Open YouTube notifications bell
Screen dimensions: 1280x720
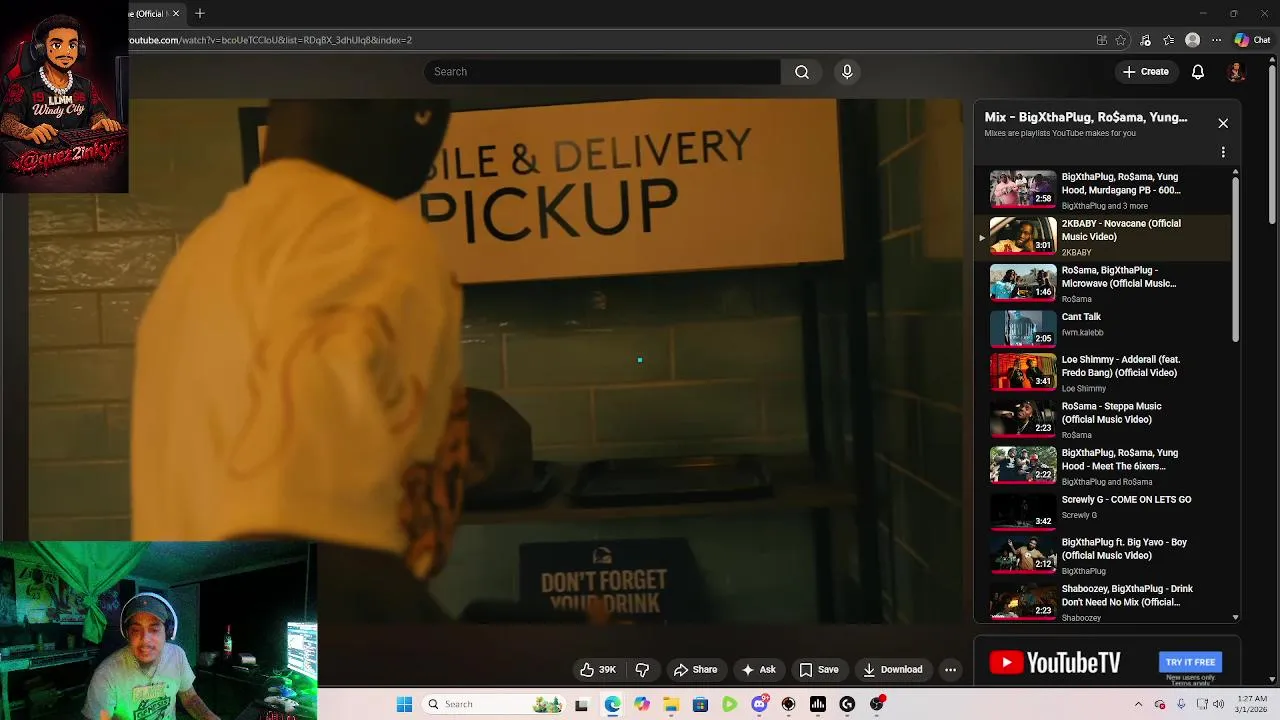click(1197, 72)
